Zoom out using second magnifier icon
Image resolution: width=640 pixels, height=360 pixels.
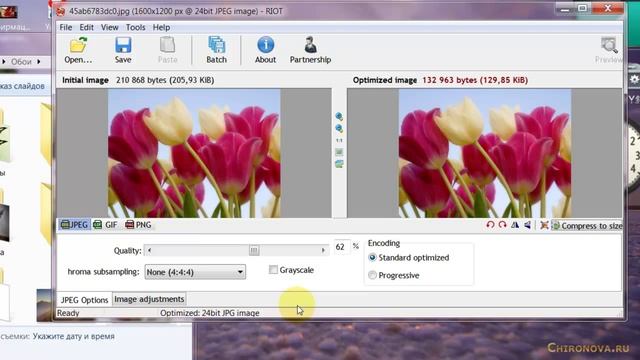[x=339, y=129]
